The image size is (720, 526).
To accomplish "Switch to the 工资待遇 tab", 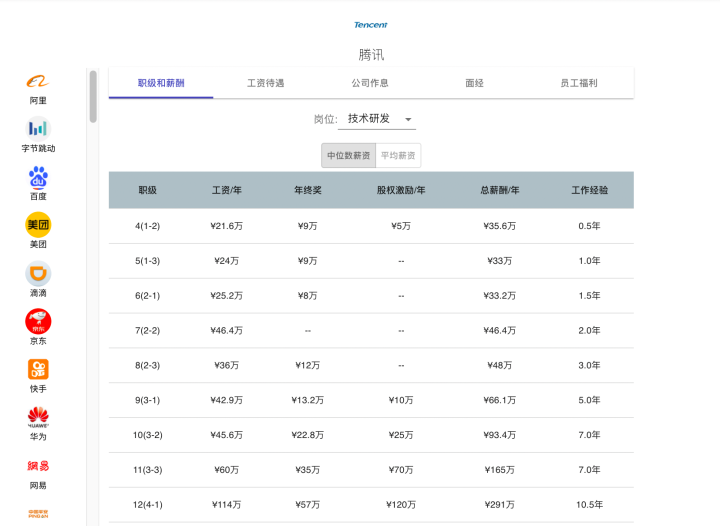I will pyautogui.click(x=265, y=83).
